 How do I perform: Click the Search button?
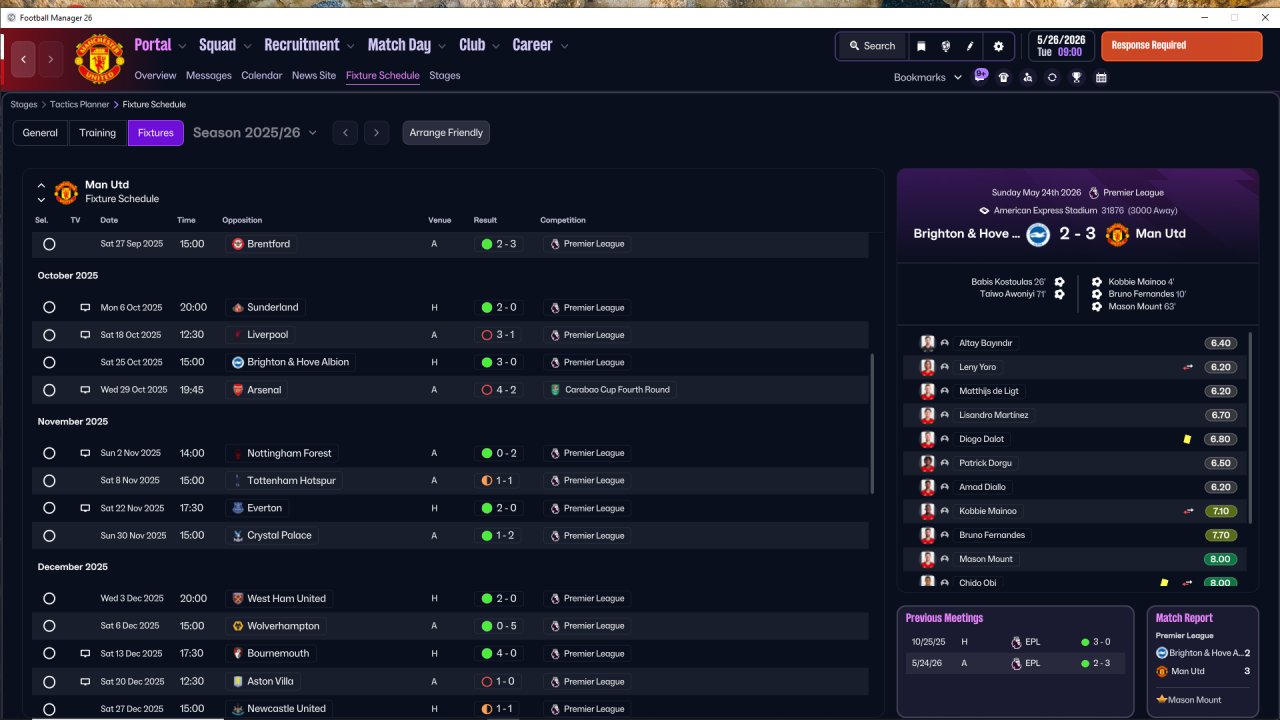pos(872,46)
